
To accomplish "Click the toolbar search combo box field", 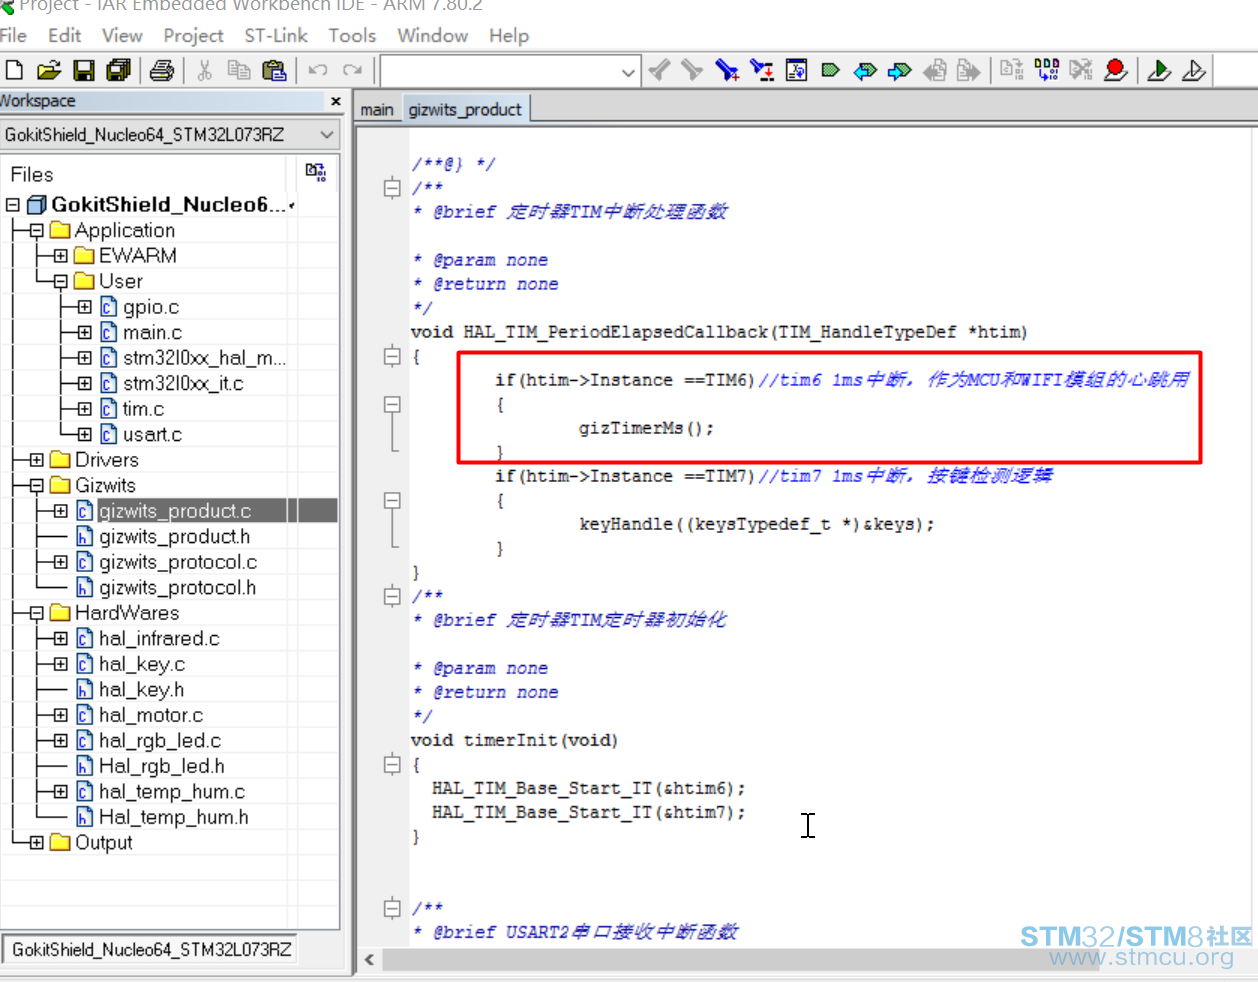I will (x=500, y=72).
